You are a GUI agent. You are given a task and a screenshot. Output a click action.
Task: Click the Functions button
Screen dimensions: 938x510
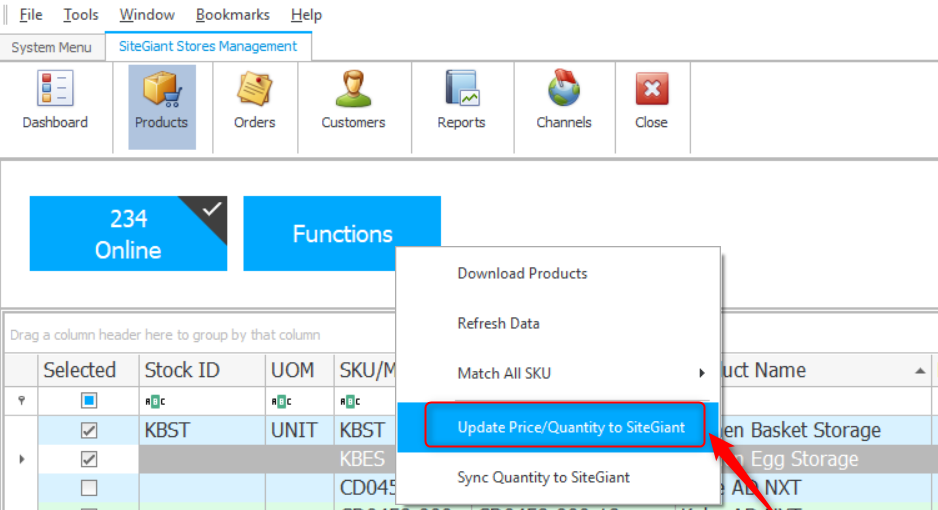342,234
